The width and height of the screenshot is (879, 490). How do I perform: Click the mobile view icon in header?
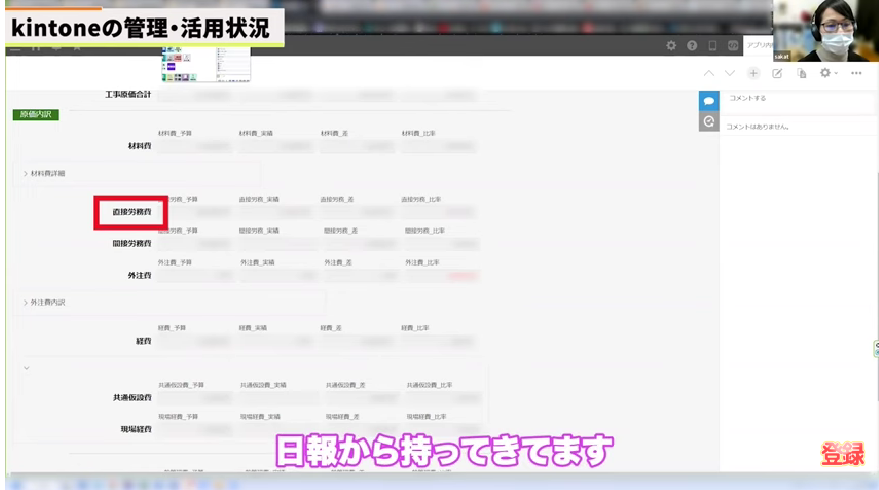click(x=712, y=45)
